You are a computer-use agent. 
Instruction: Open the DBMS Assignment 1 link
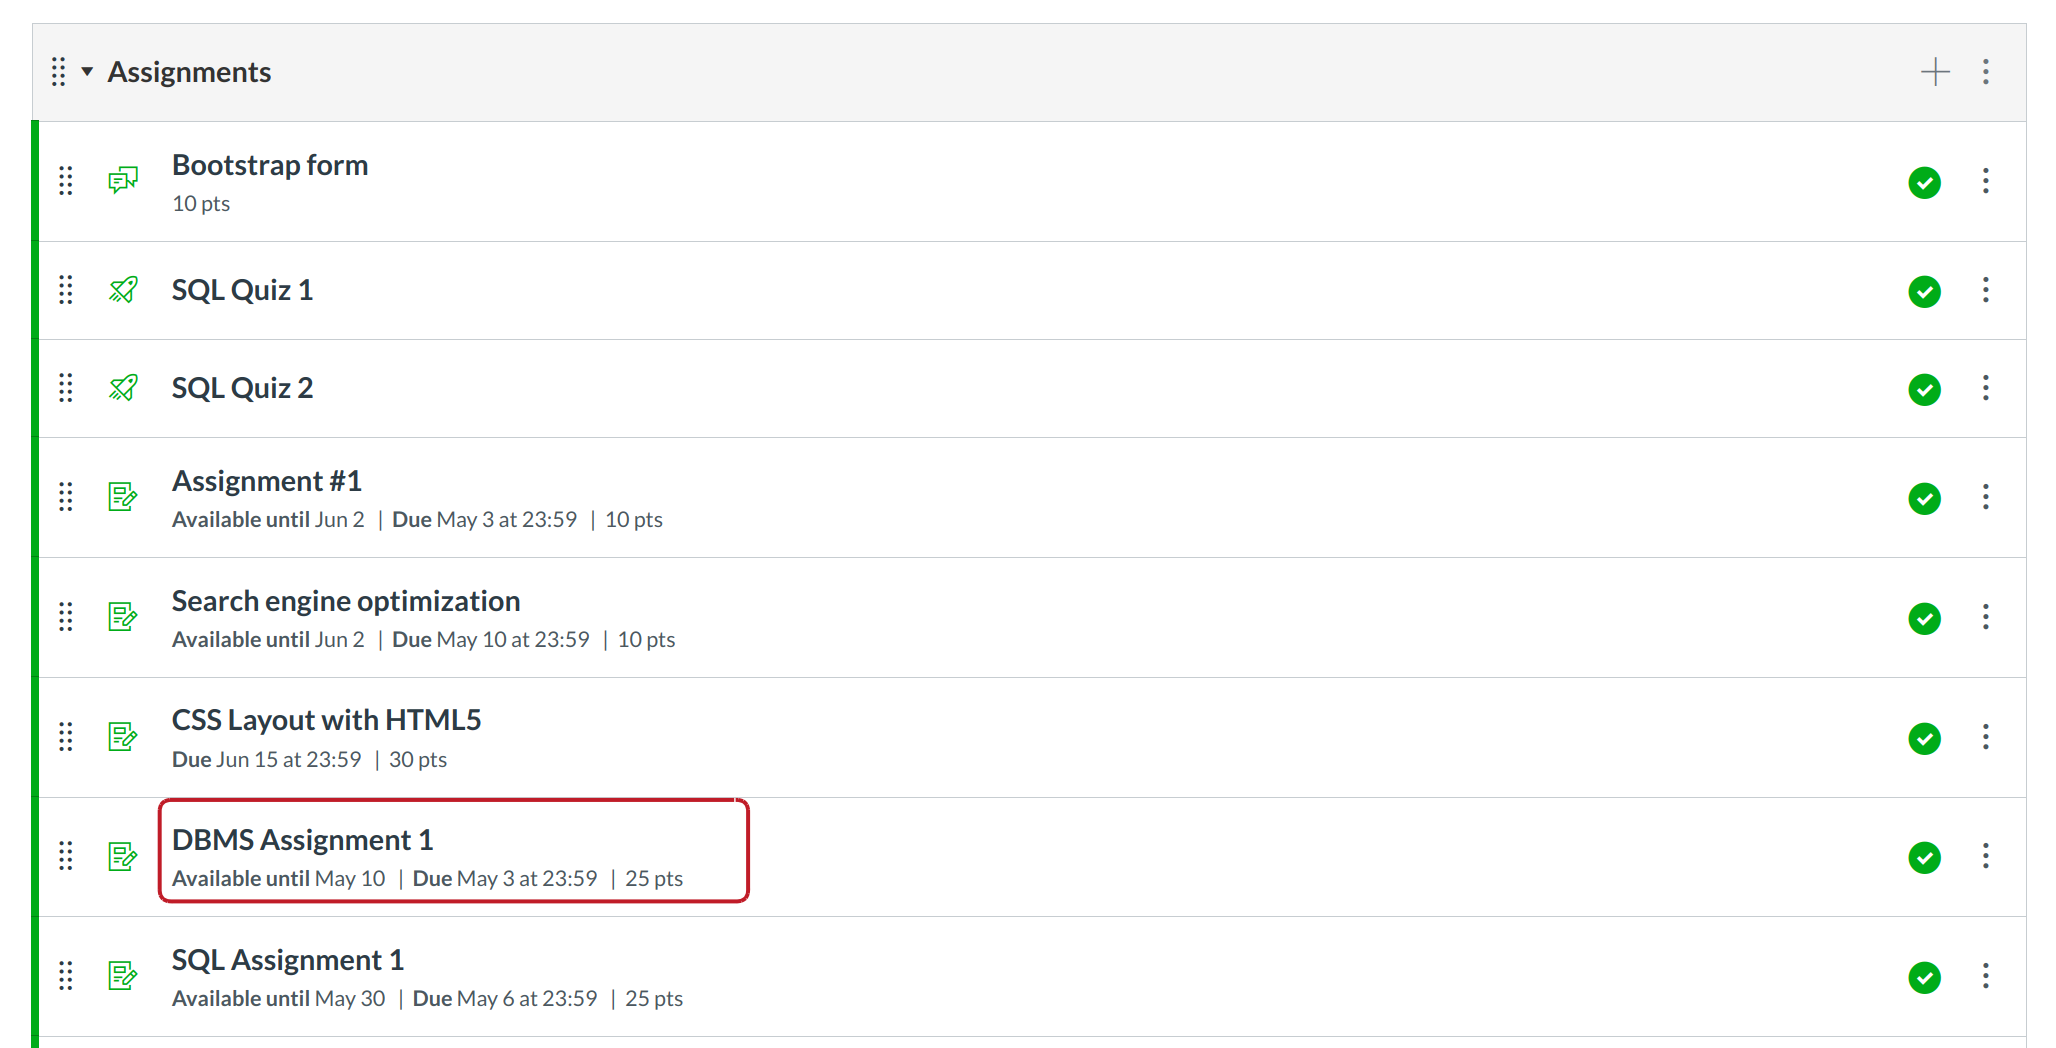(x=302, y=840)
